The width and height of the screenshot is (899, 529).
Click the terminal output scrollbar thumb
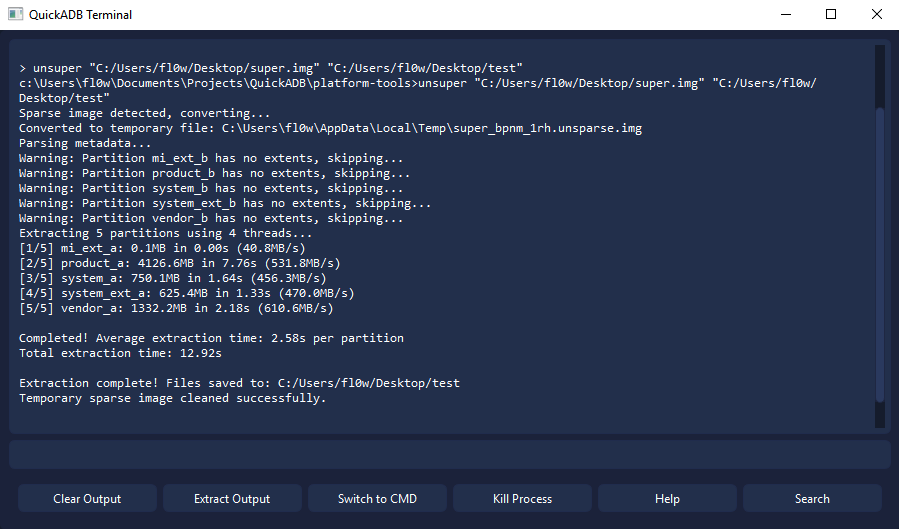click(880, 254)
